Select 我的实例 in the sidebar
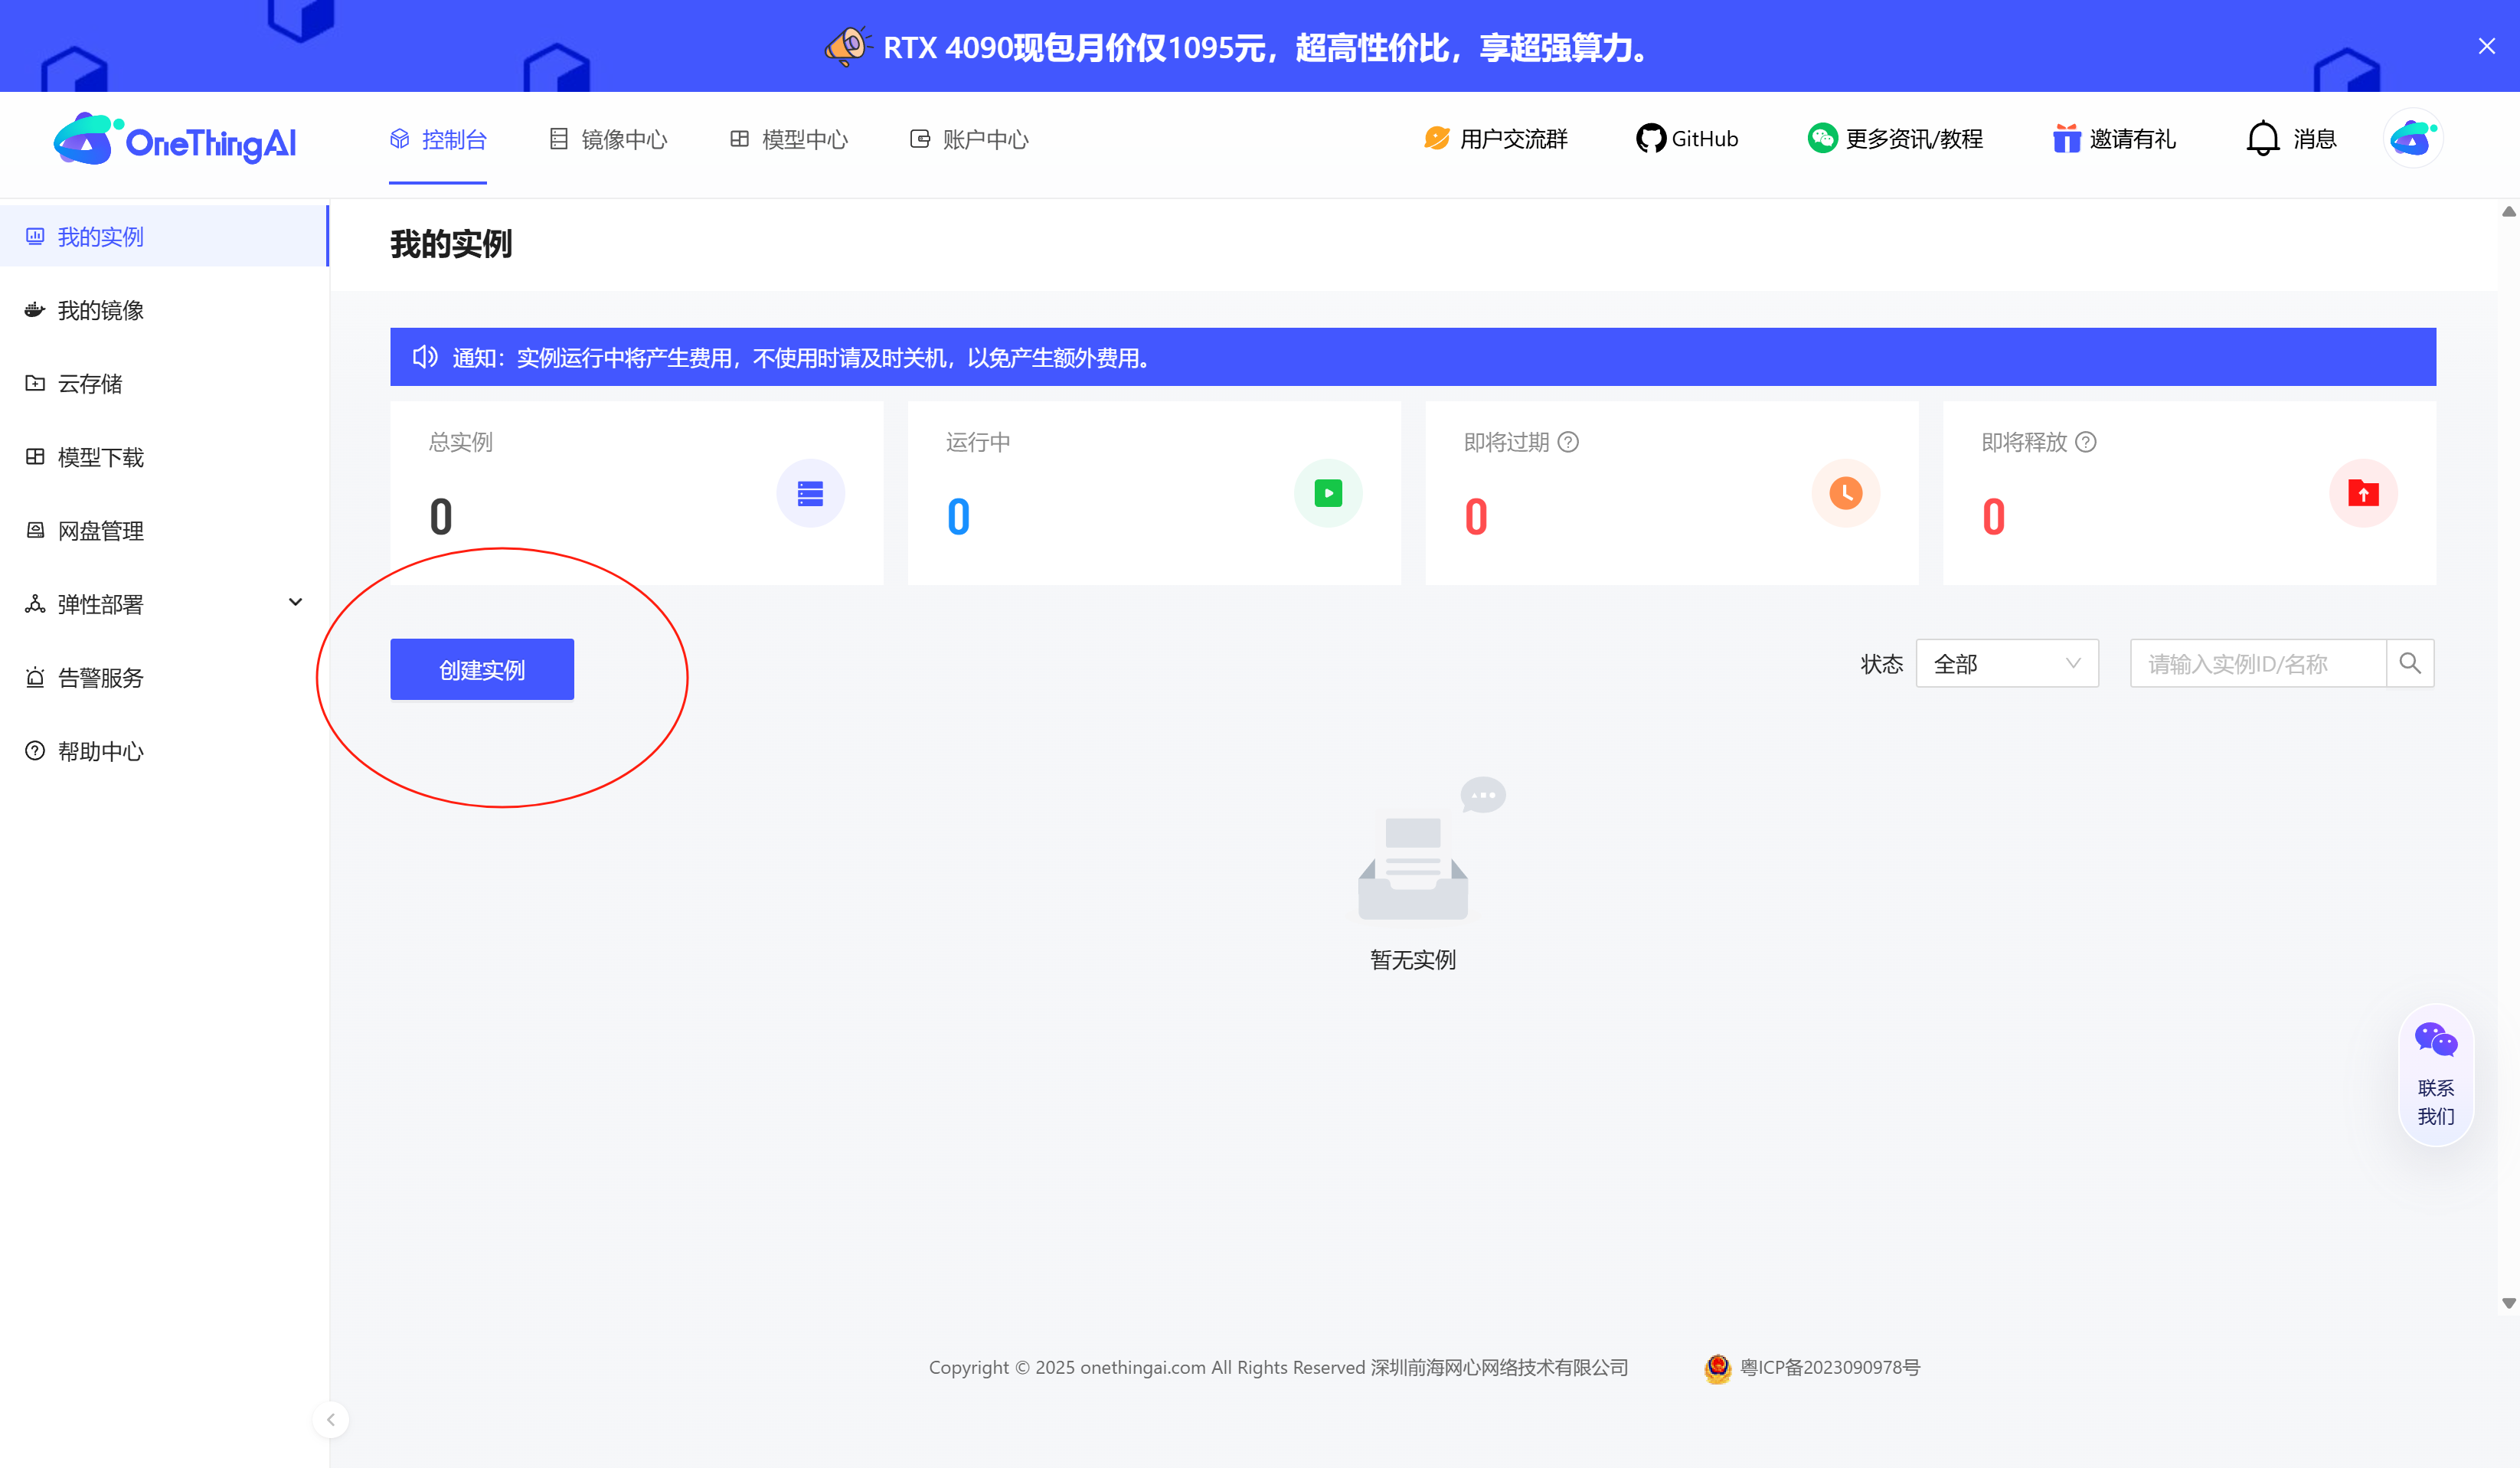This screenshot has width=2520, height=1468. point(164,236)
